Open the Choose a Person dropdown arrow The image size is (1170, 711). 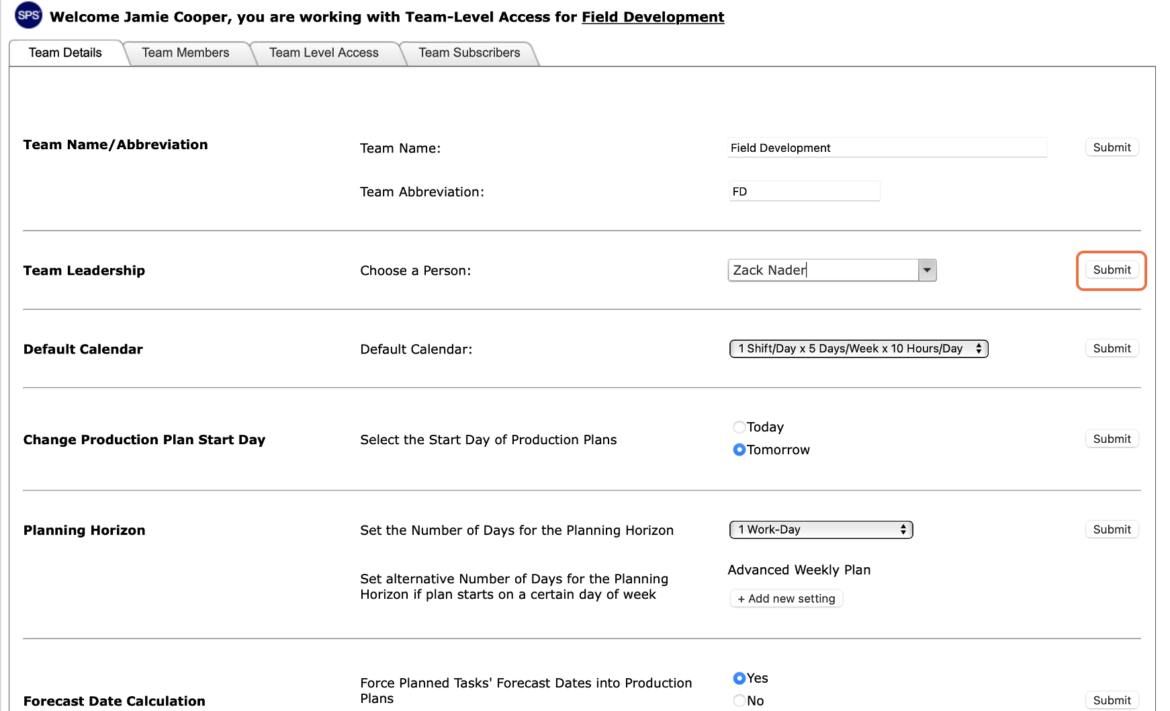click(927, 270)
